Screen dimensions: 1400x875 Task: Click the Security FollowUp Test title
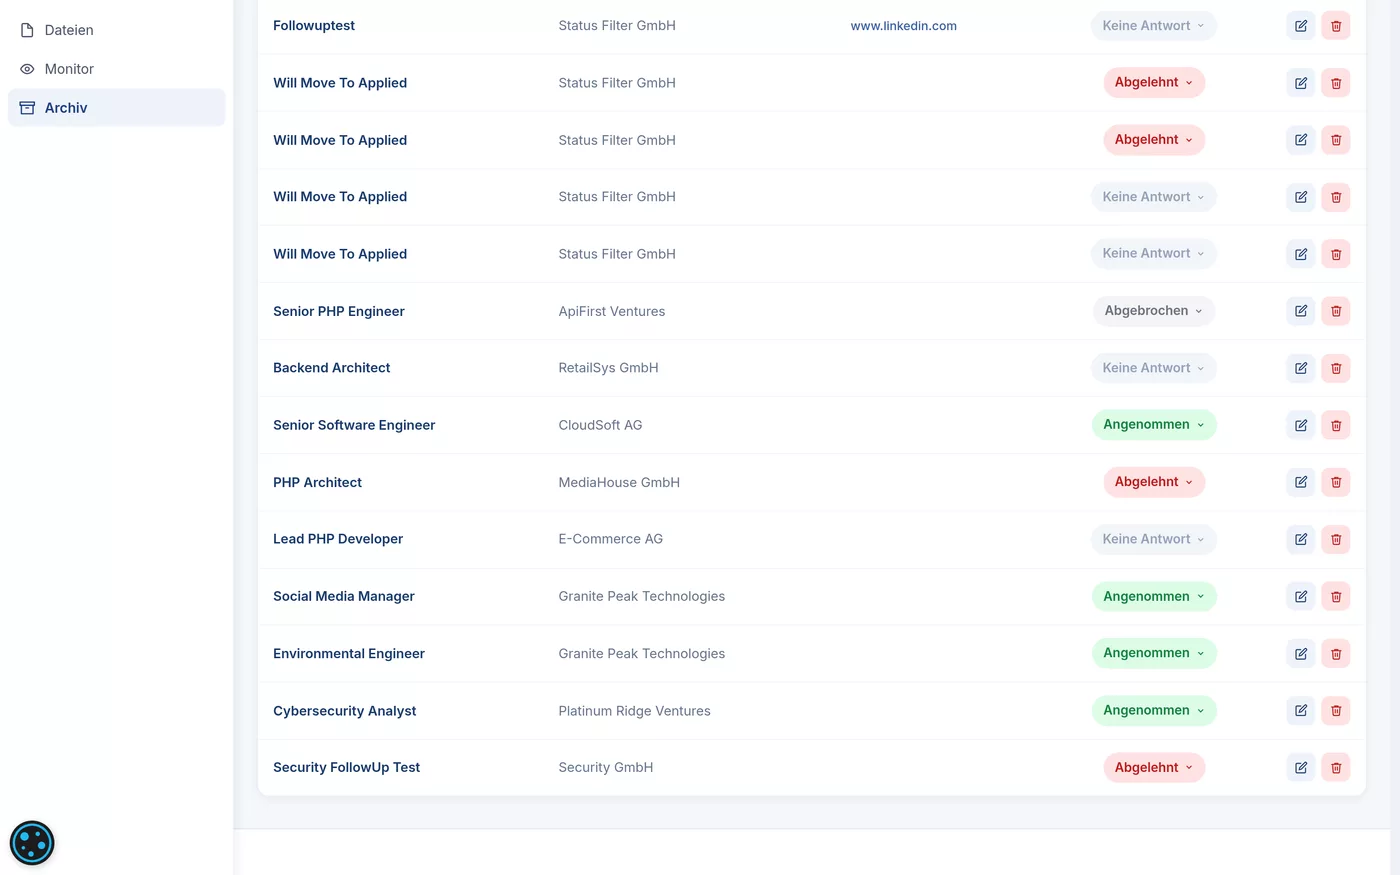point(347,767)
